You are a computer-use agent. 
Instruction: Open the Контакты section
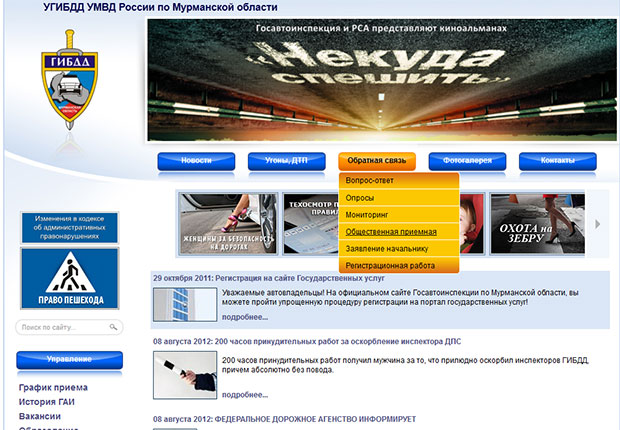coord(558,161)
